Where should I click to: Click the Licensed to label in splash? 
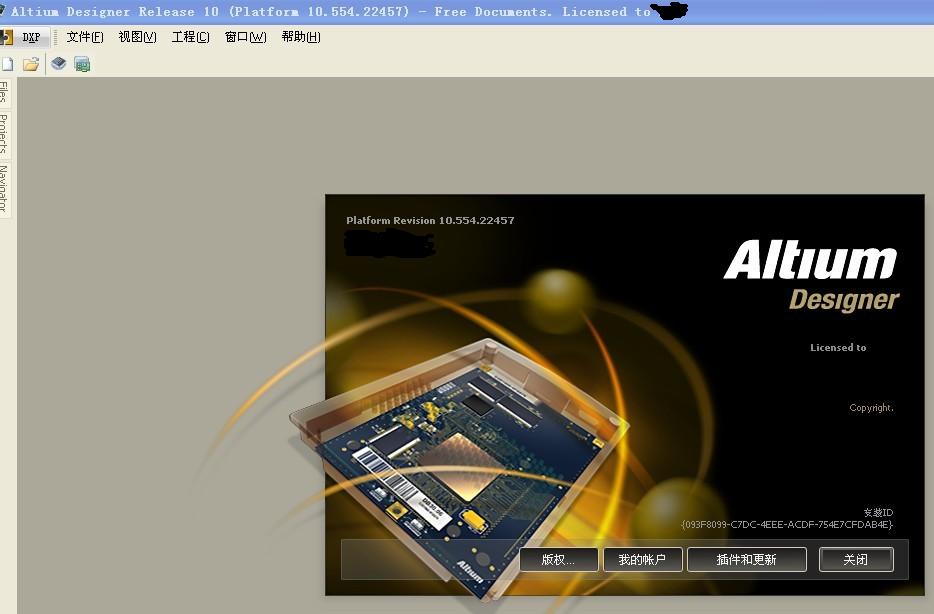coord(838,348)
